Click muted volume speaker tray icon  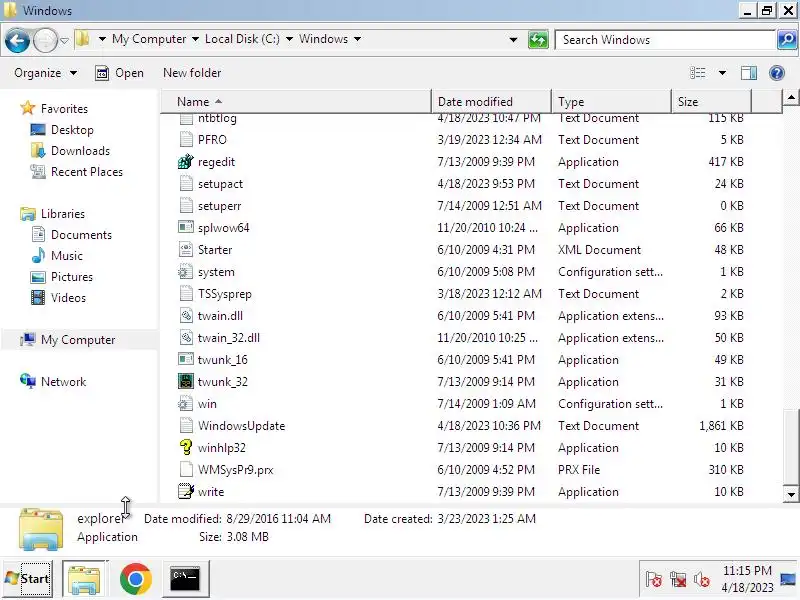click(702, 580)
